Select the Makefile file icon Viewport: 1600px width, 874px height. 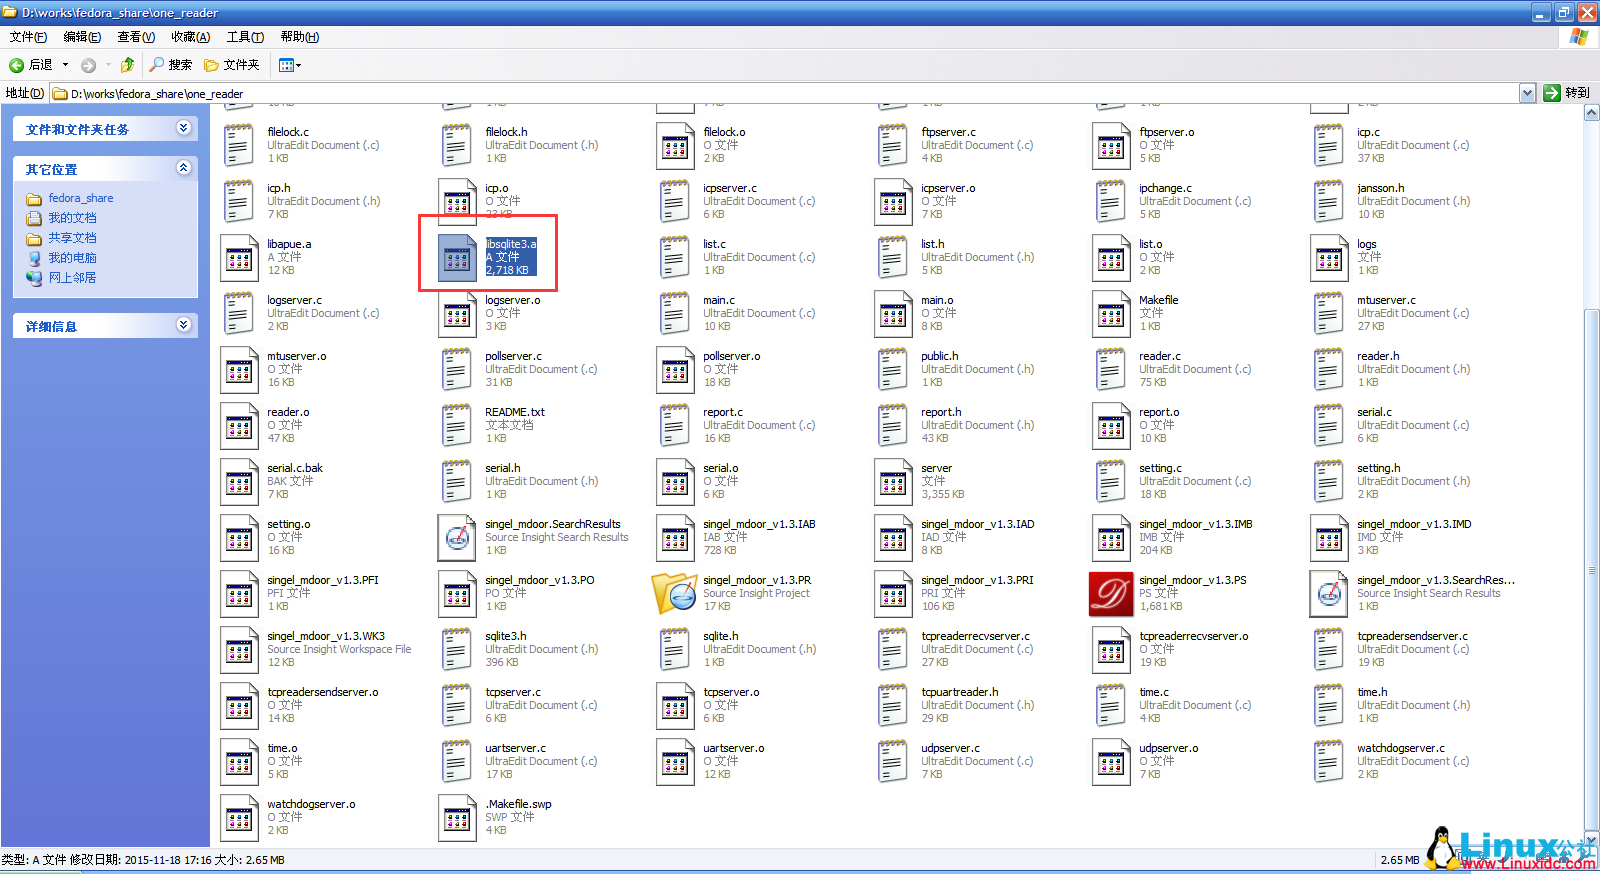[1110, 314]
